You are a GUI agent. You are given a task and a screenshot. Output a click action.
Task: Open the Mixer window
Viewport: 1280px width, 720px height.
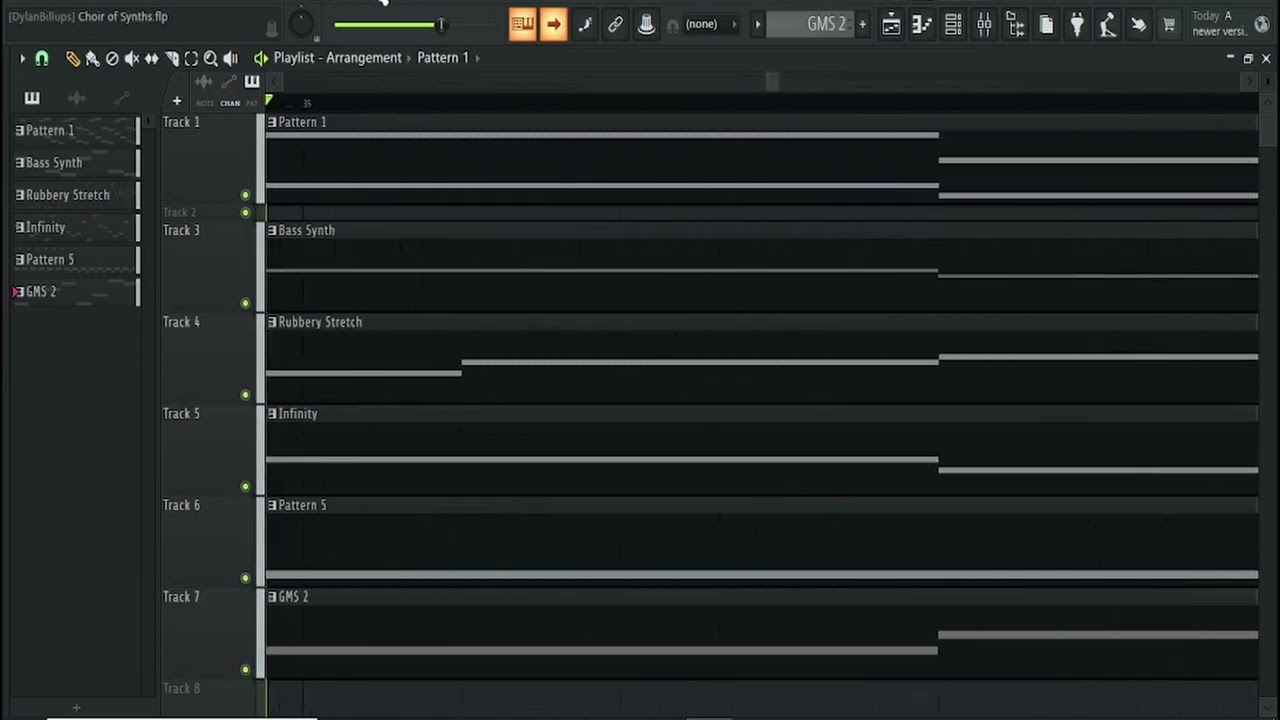point(984,25)
